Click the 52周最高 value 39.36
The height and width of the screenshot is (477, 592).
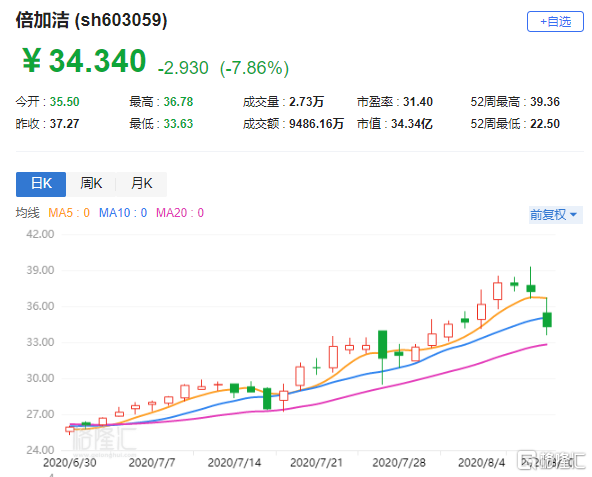pyautogui.click(x=545, y=102)
